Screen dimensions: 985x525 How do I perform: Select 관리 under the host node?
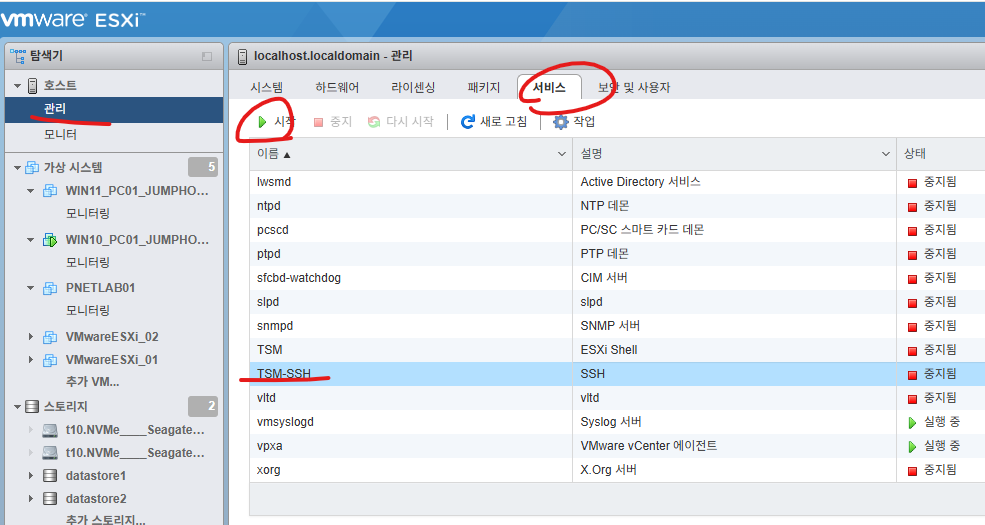coord(114,109)
